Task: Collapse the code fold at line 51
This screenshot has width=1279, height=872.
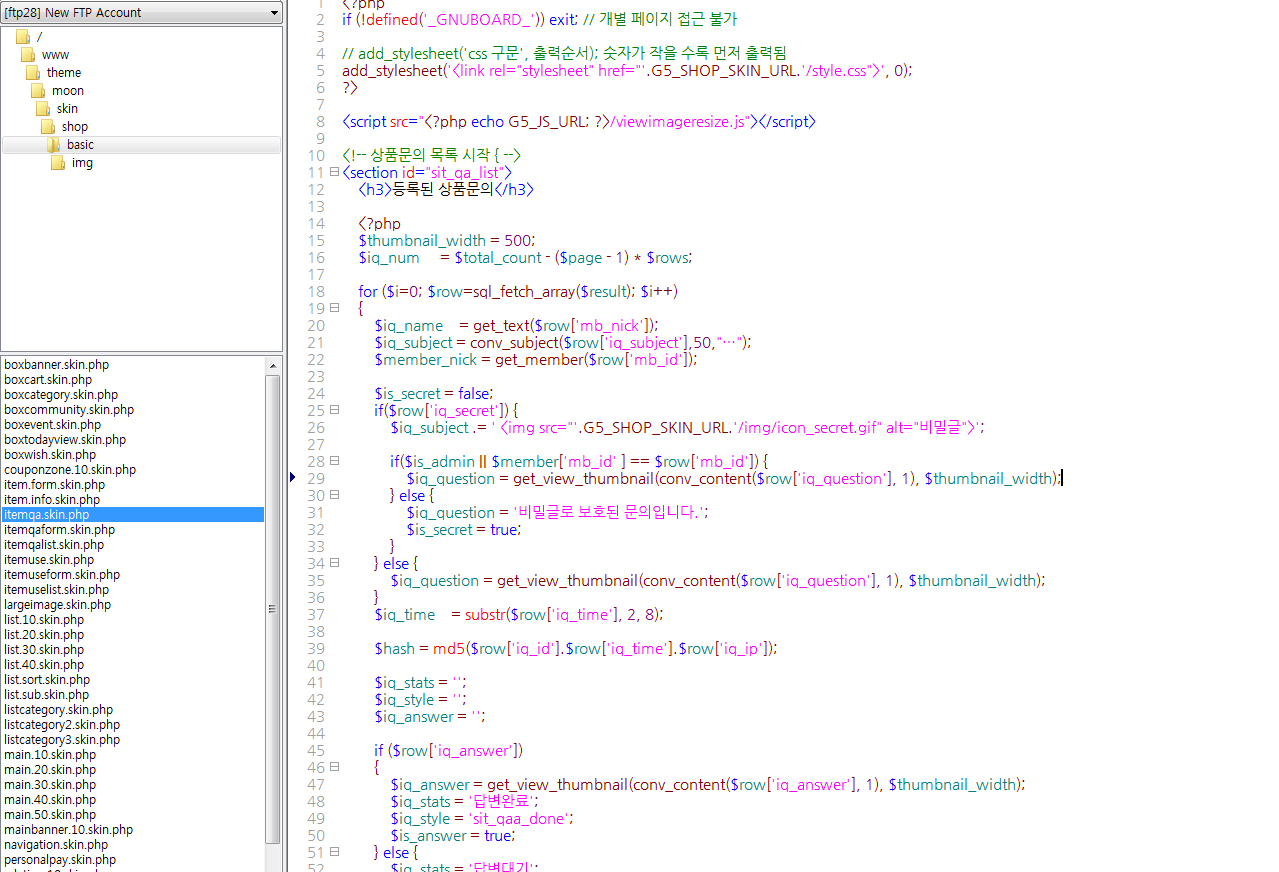Action: point(334,852)
